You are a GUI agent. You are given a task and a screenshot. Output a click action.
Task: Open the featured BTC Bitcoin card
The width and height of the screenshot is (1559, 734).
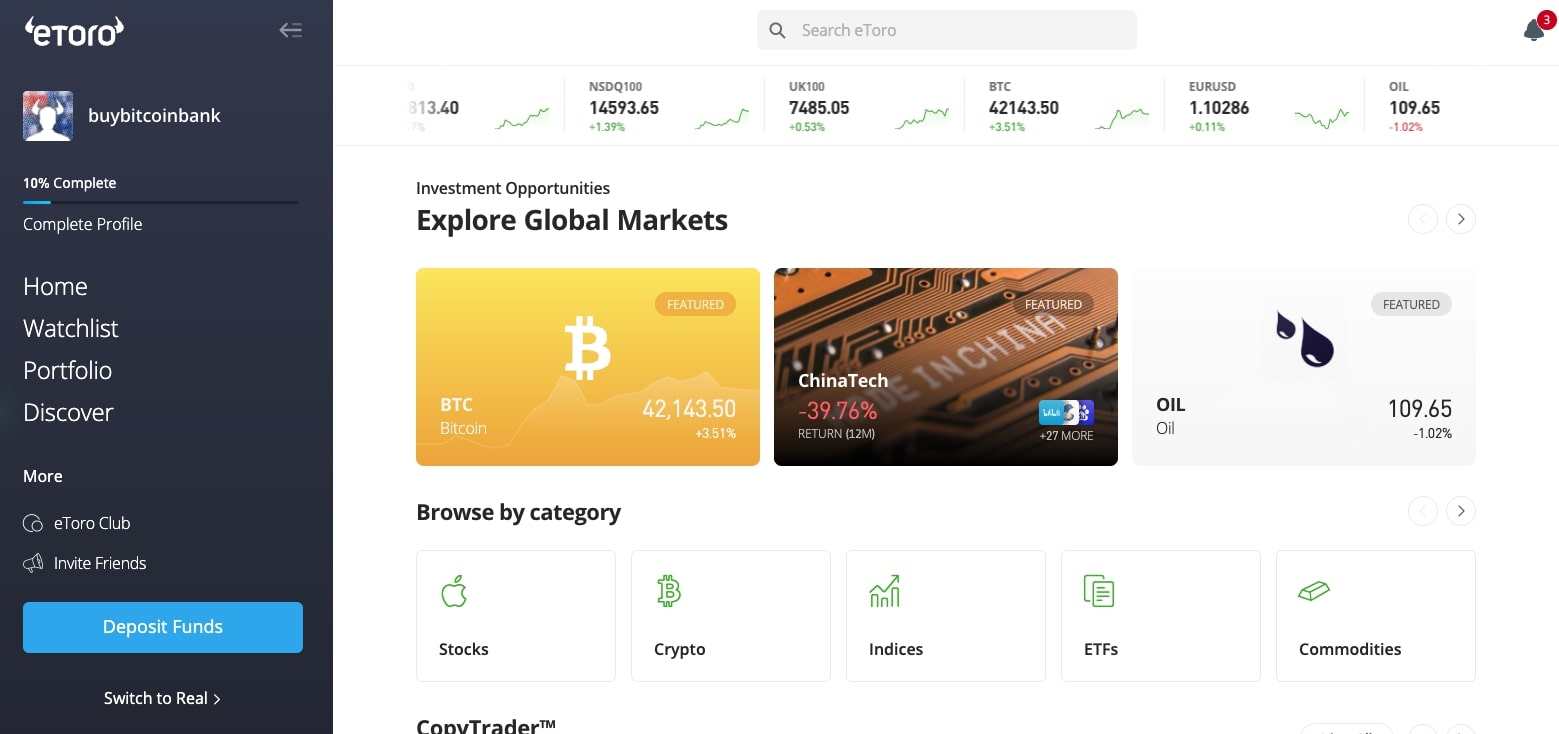pos(588,367)
